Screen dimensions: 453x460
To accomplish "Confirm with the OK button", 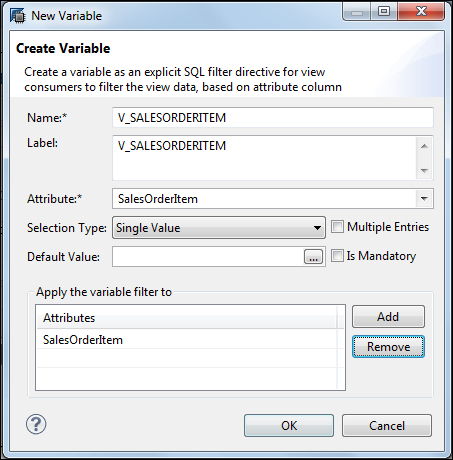I will pyautogui.click(x=289, y=426).
